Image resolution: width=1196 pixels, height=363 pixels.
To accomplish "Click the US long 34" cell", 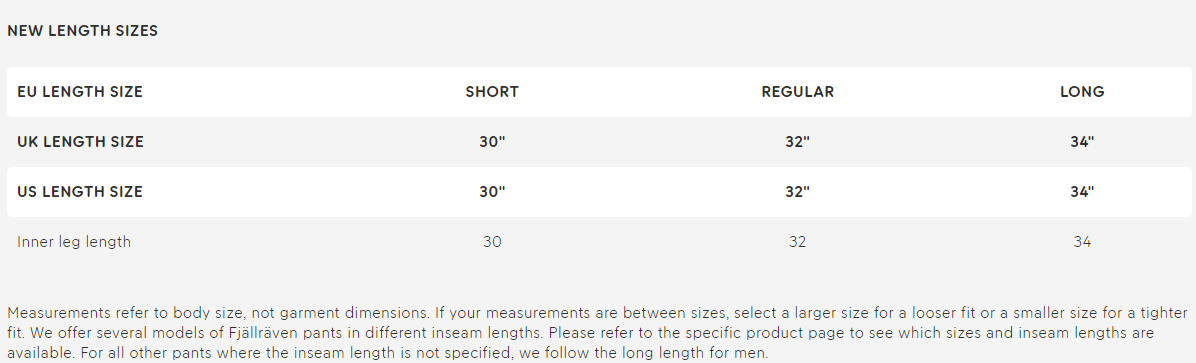I will pos(1082,191).
